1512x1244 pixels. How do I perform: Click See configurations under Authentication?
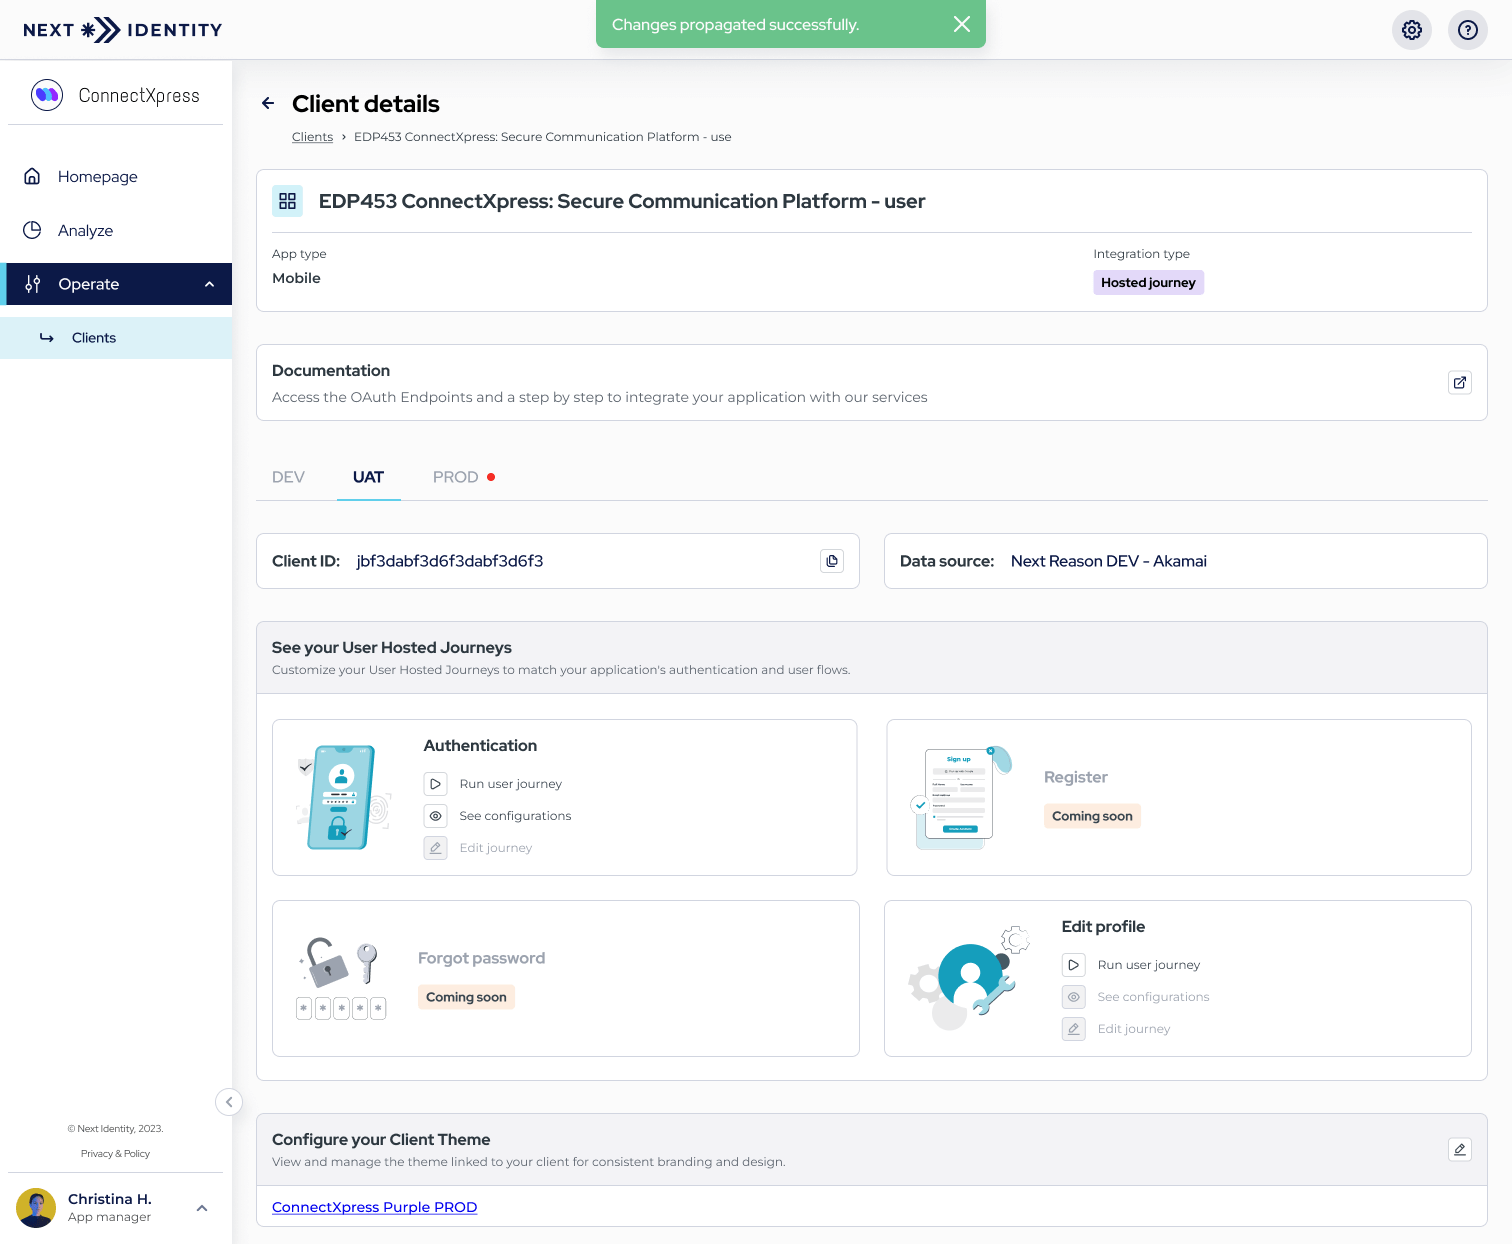[x=515, y=816]
